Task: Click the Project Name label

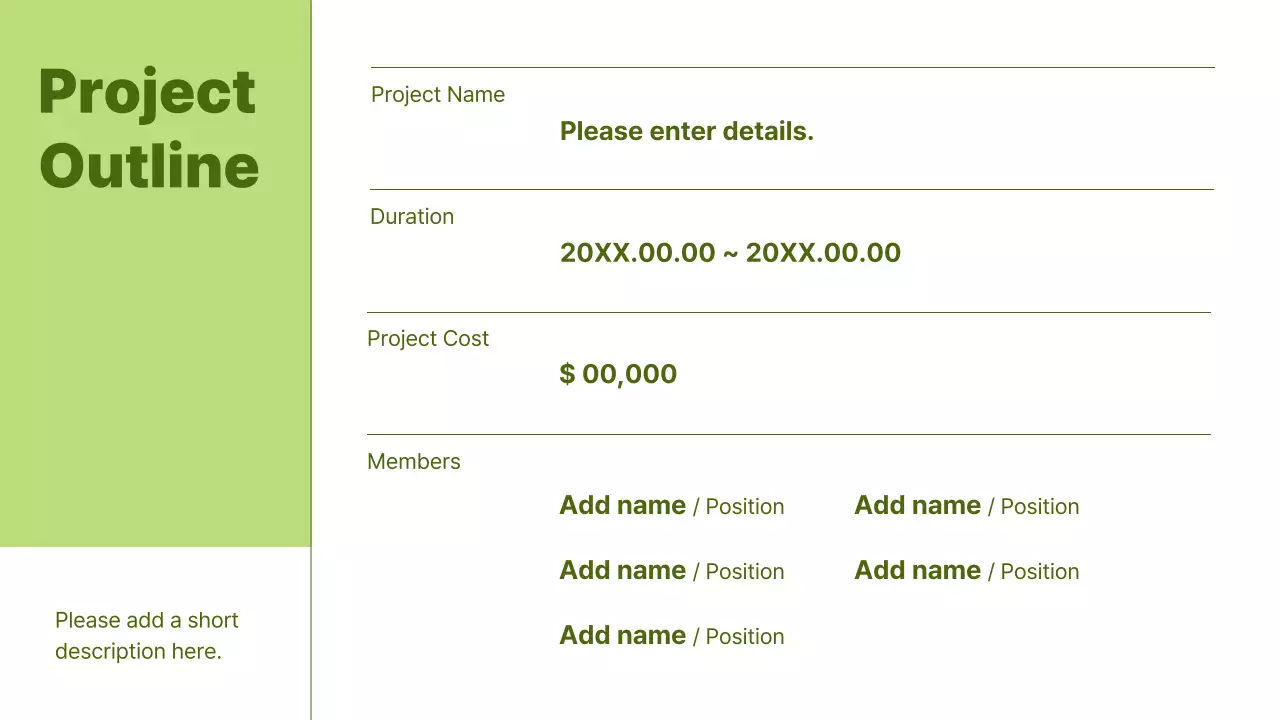Action: 438,95
